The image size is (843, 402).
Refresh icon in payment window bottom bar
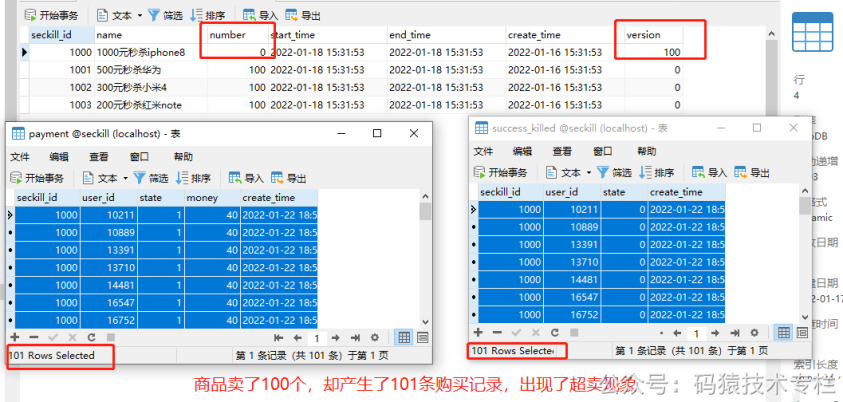91,338
